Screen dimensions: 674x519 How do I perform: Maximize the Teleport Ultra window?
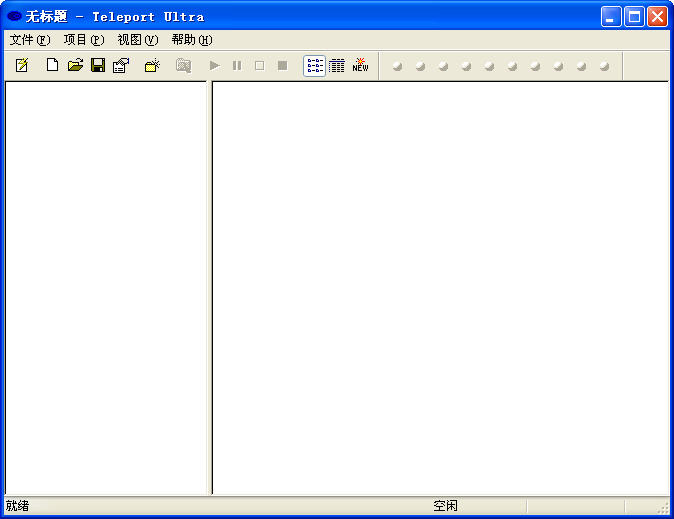click(634, 17)
